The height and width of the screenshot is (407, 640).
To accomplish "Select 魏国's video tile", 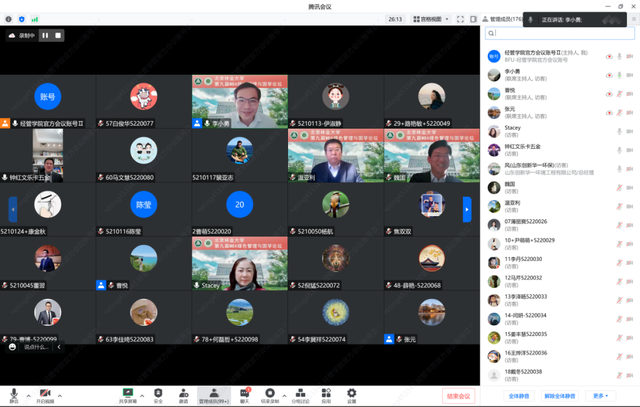I will 432,156.
